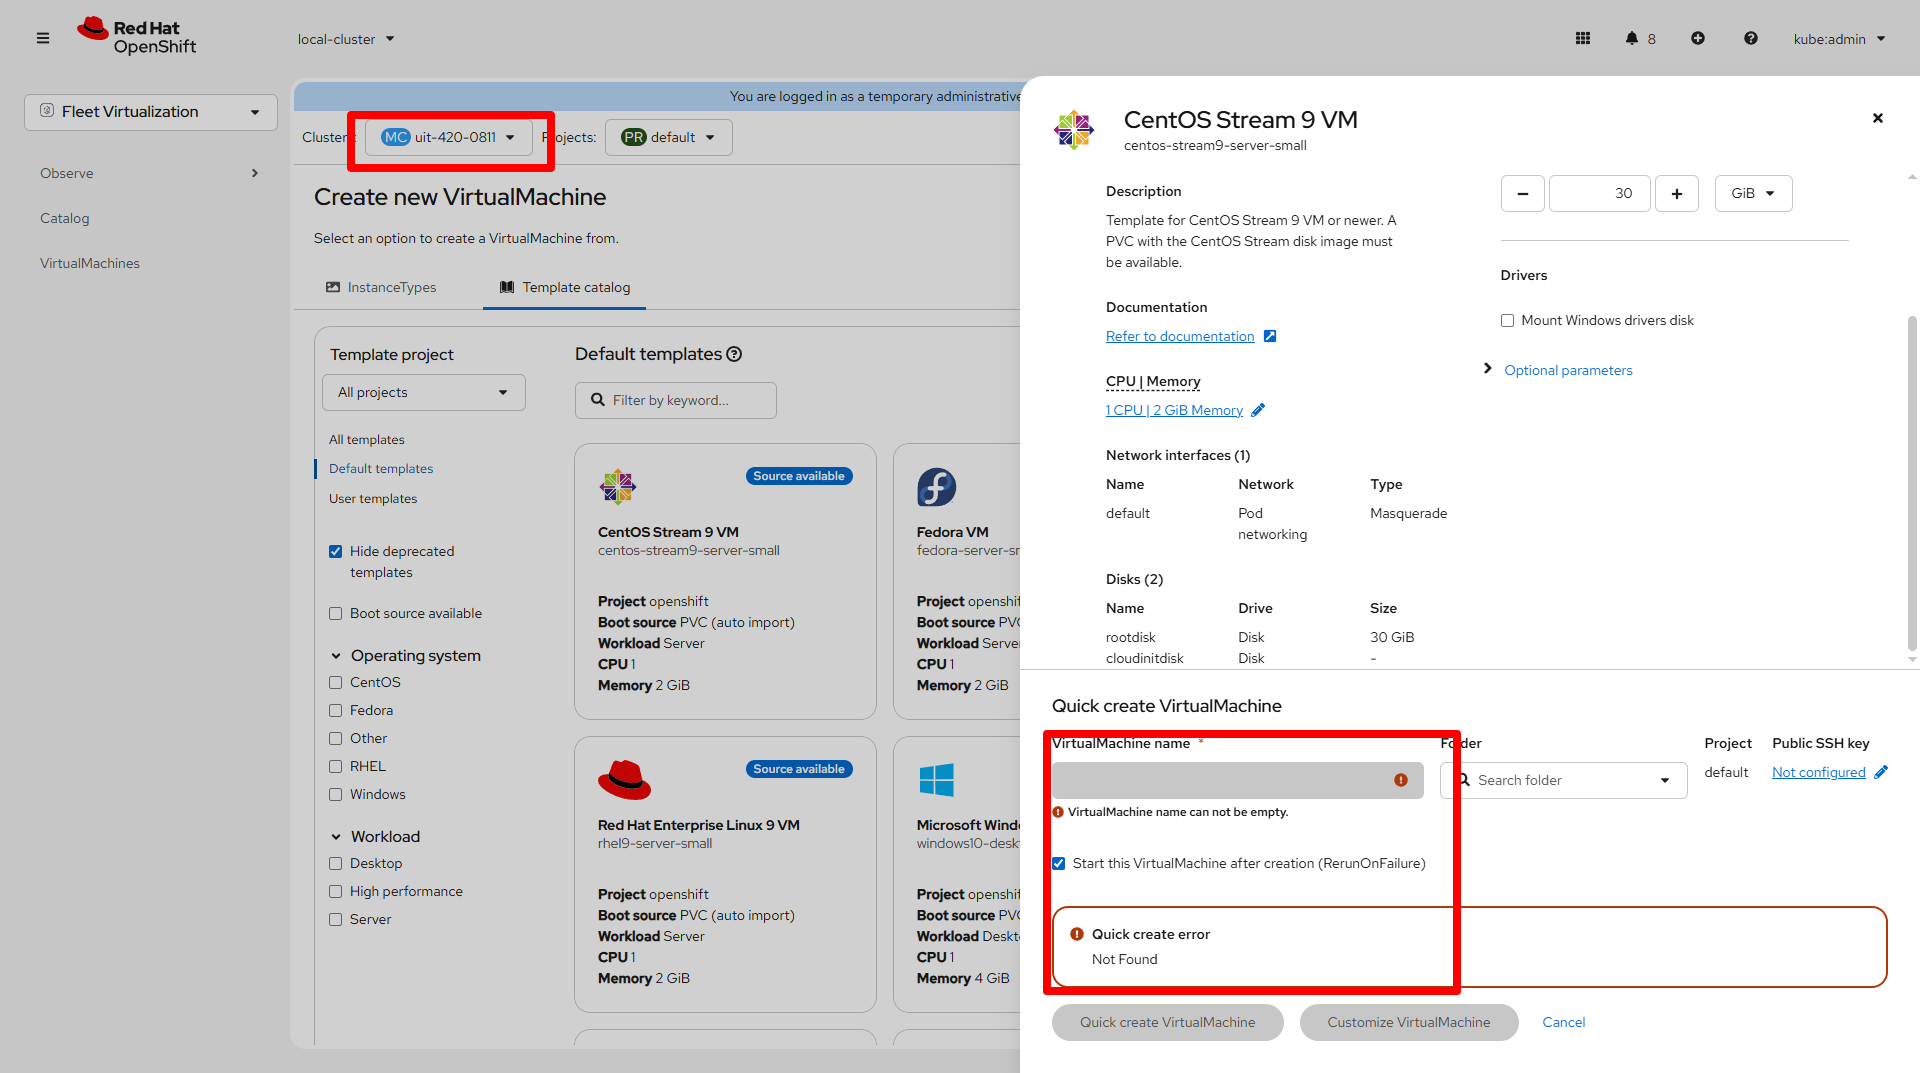The height and width of the screenshot is (1073, 1920).
Task: Open the kube:admin user menu
Action: 1839,39
